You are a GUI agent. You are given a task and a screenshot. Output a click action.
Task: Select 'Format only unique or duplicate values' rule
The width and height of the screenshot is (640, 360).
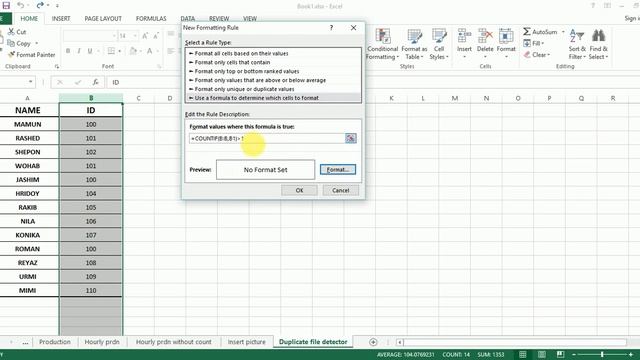pos(273,89)
